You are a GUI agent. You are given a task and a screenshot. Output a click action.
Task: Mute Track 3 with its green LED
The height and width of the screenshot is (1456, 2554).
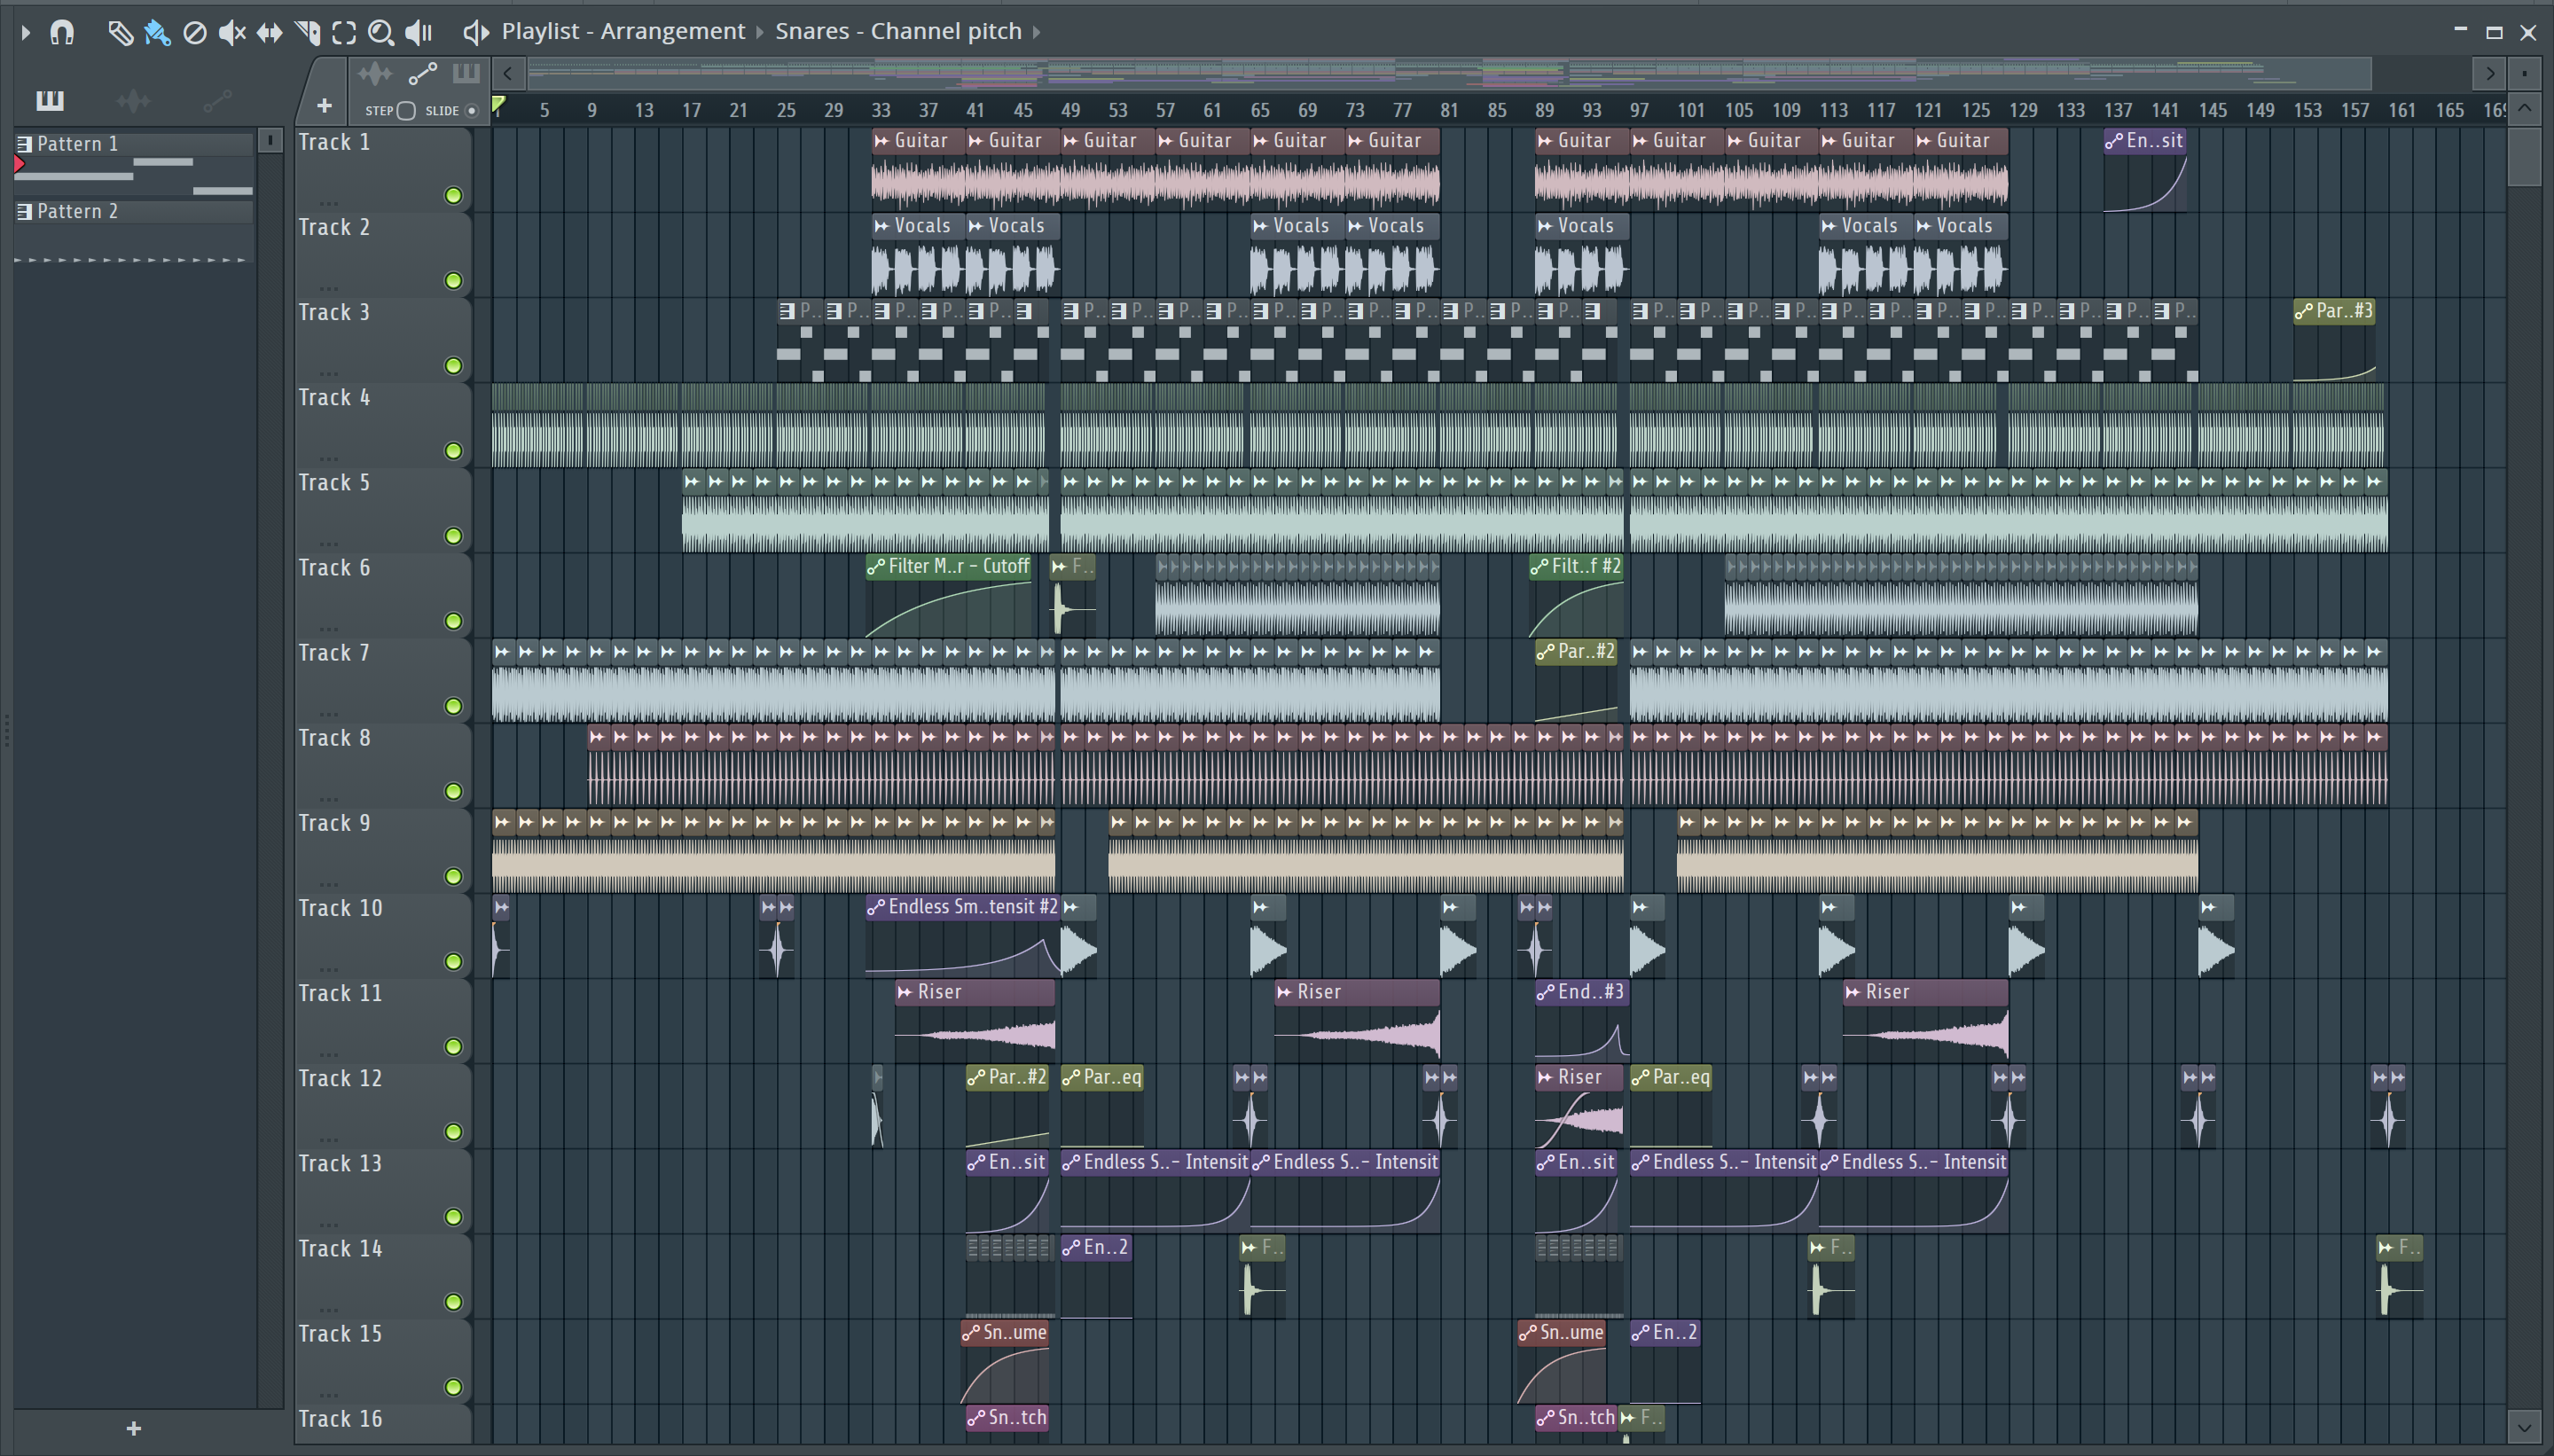point(453,366)
